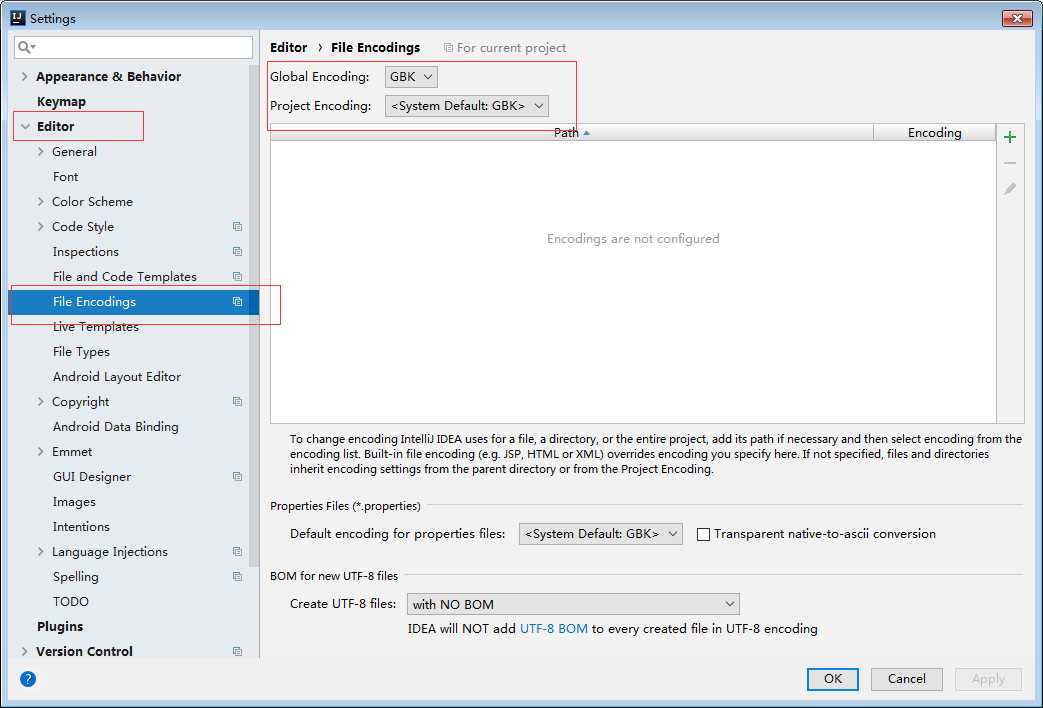Click project-level icon next to File and Code Templates
The image size is (1043, 708).
coord(237,276)
